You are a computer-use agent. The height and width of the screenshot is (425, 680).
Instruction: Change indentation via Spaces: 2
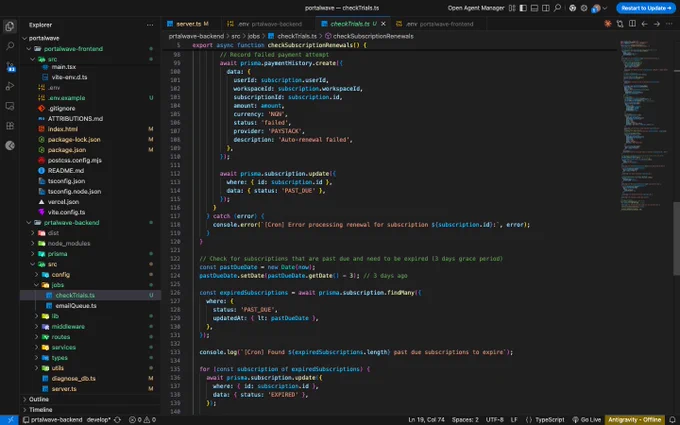coord(465,420)
